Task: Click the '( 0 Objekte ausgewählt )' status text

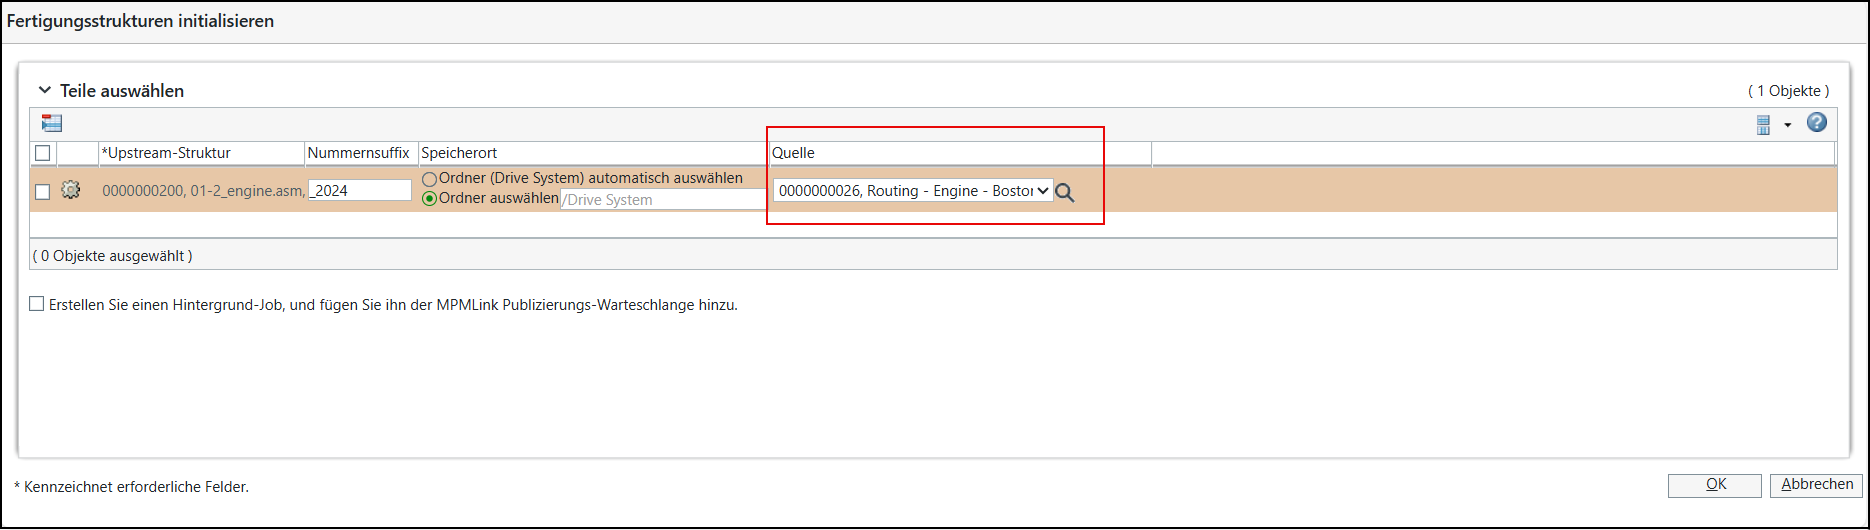Action: point(112,256)
